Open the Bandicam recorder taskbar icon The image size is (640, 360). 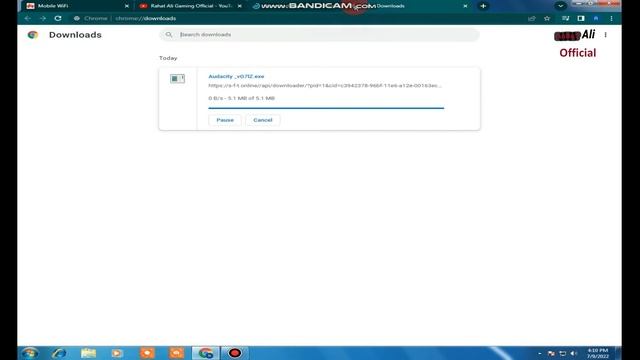click(235, 353)
